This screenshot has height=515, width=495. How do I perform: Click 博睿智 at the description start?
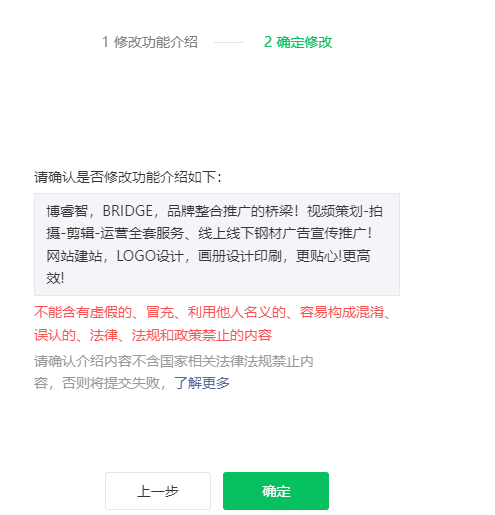pos(67,211)
